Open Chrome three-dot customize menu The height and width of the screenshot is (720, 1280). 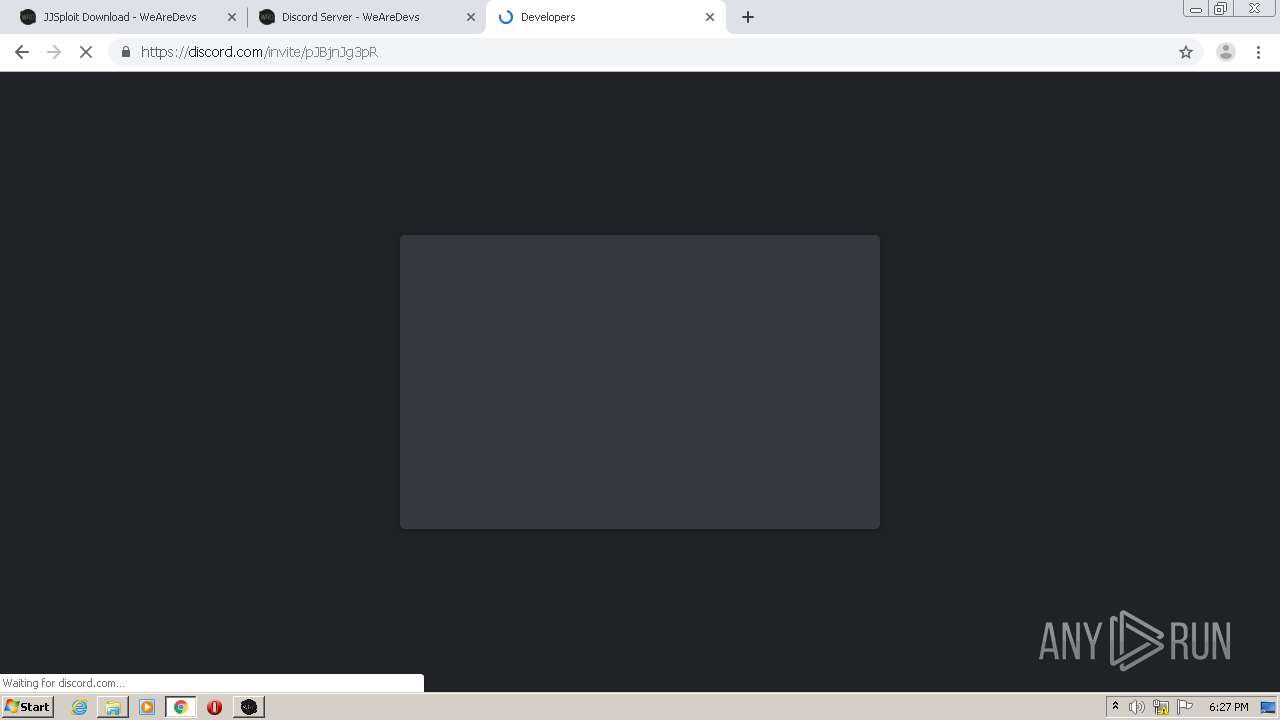click(x=1259, y=52)
